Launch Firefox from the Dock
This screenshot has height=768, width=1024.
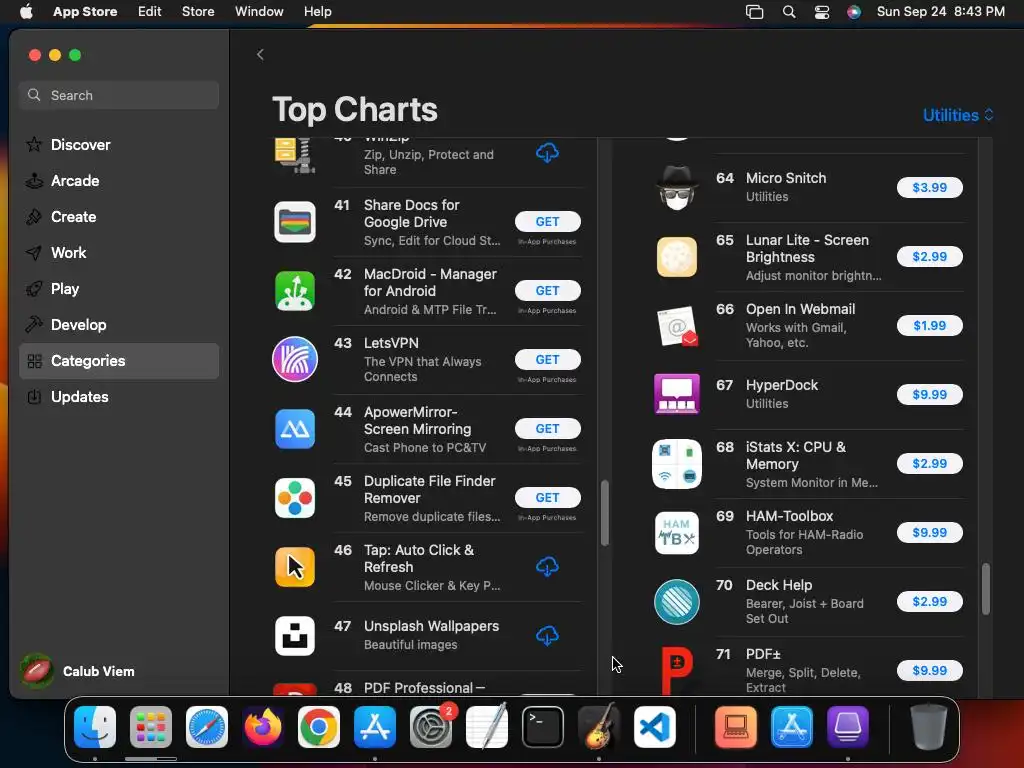[263, 727]
